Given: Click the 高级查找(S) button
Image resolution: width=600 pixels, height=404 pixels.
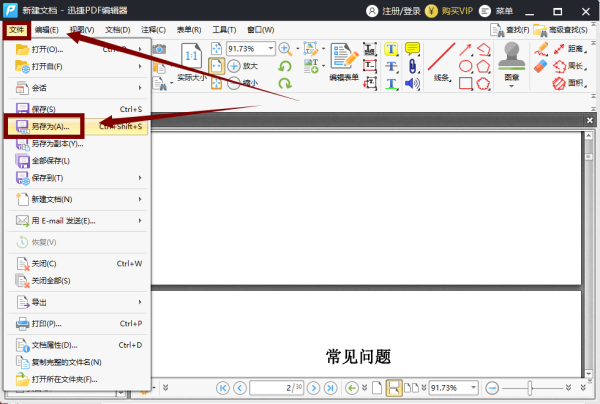Looking at the screenshot, I should click(560, 30).
